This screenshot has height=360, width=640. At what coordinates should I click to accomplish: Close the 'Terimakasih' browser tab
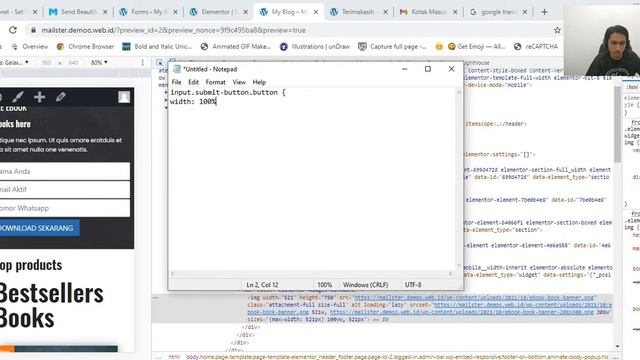tap(385, 12)
